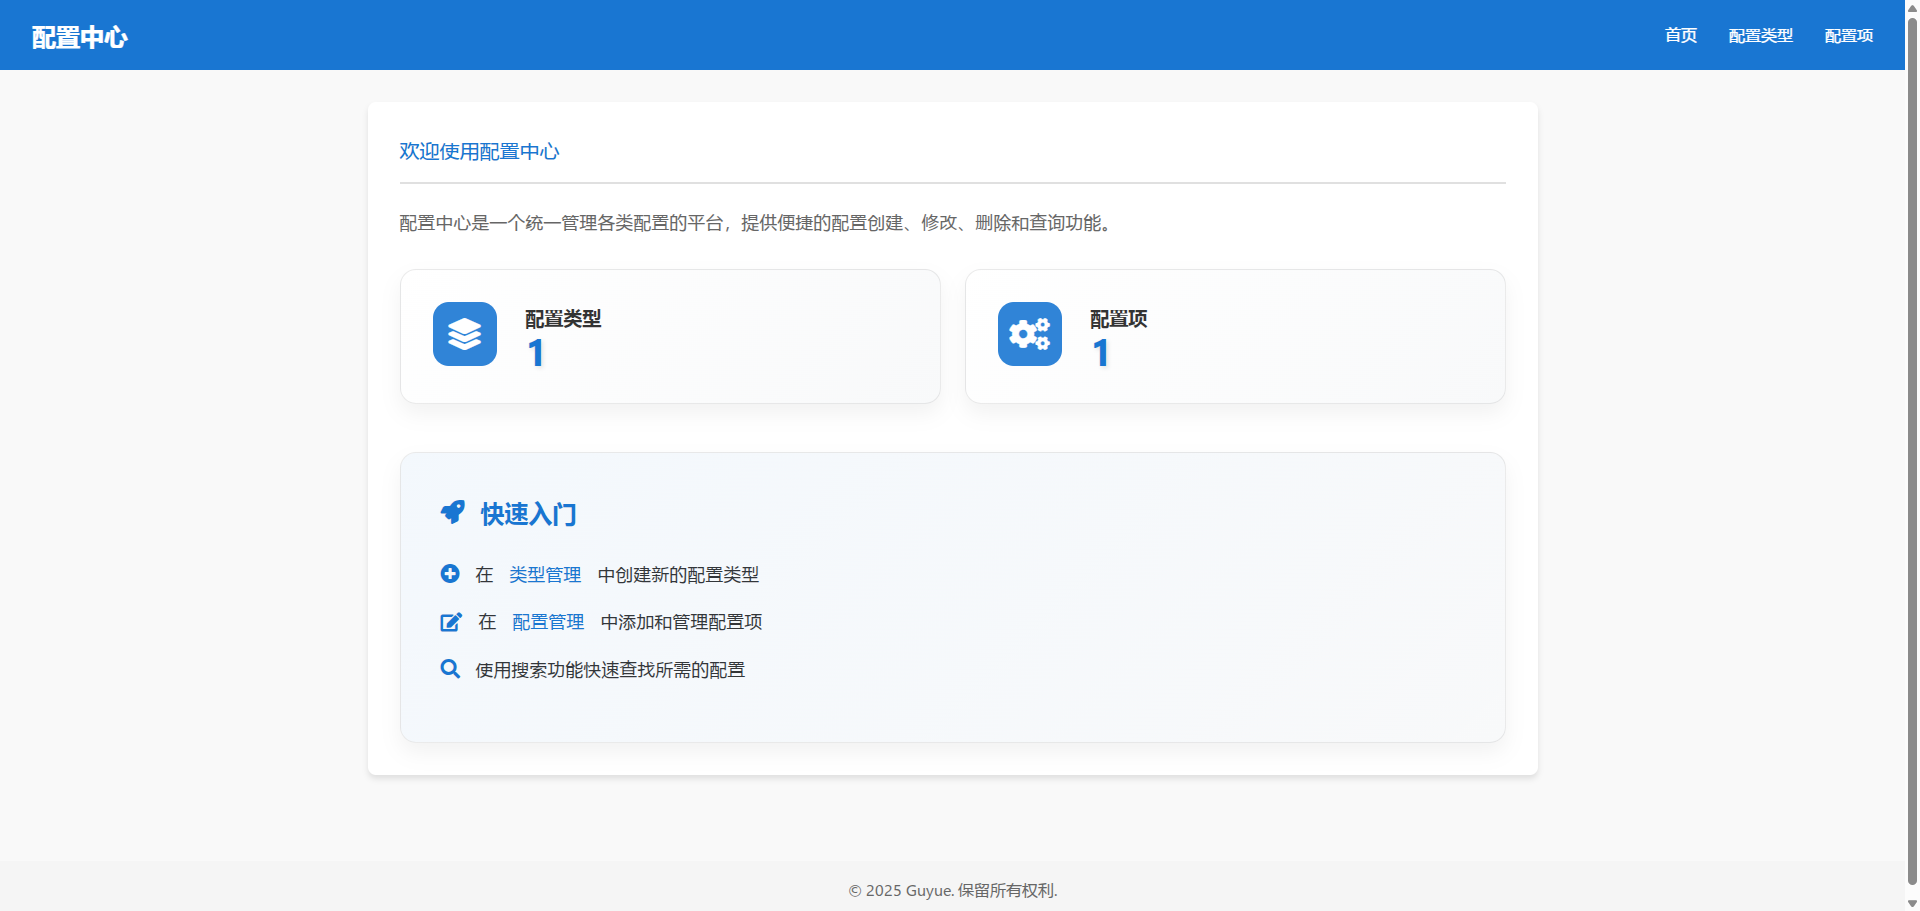1920x911 pixels.
Task: Click the count number under 配置类型 card title
Action: pyautogui.click(x=536, y=353)
